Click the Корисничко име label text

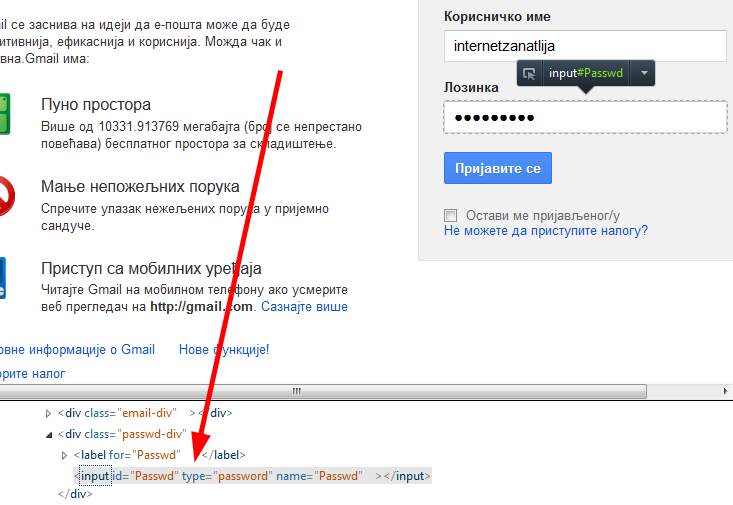pos(497,16)
